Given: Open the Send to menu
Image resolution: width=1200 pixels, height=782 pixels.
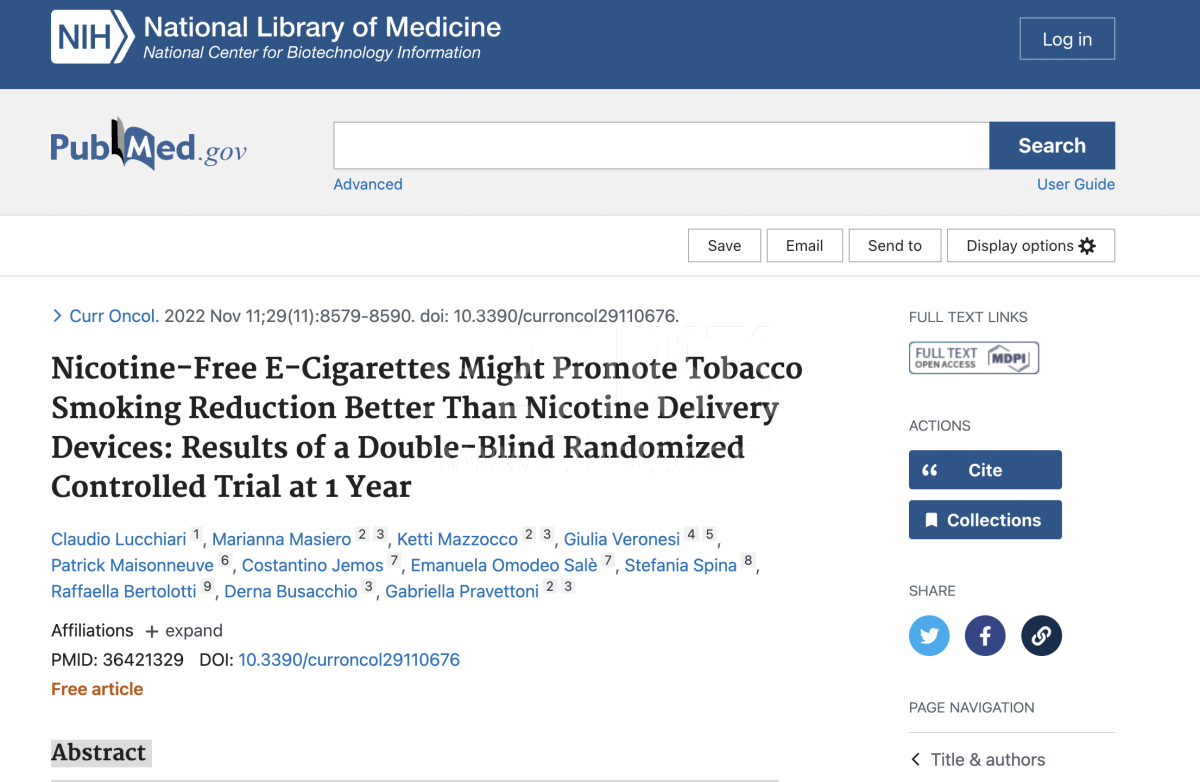Looking at the screenshot, I should point(895,246).
